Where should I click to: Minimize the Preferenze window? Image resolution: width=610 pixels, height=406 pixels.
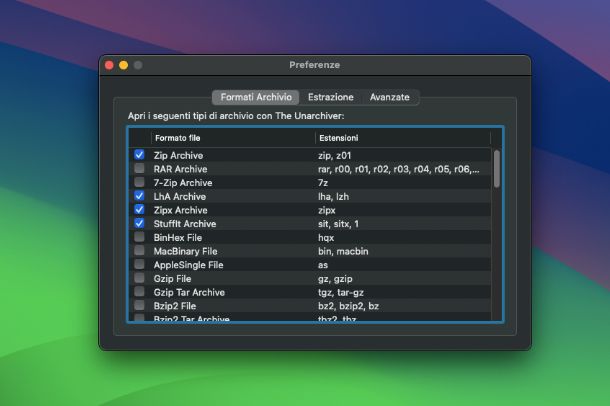pyautogui.click(x=124, y=65)
